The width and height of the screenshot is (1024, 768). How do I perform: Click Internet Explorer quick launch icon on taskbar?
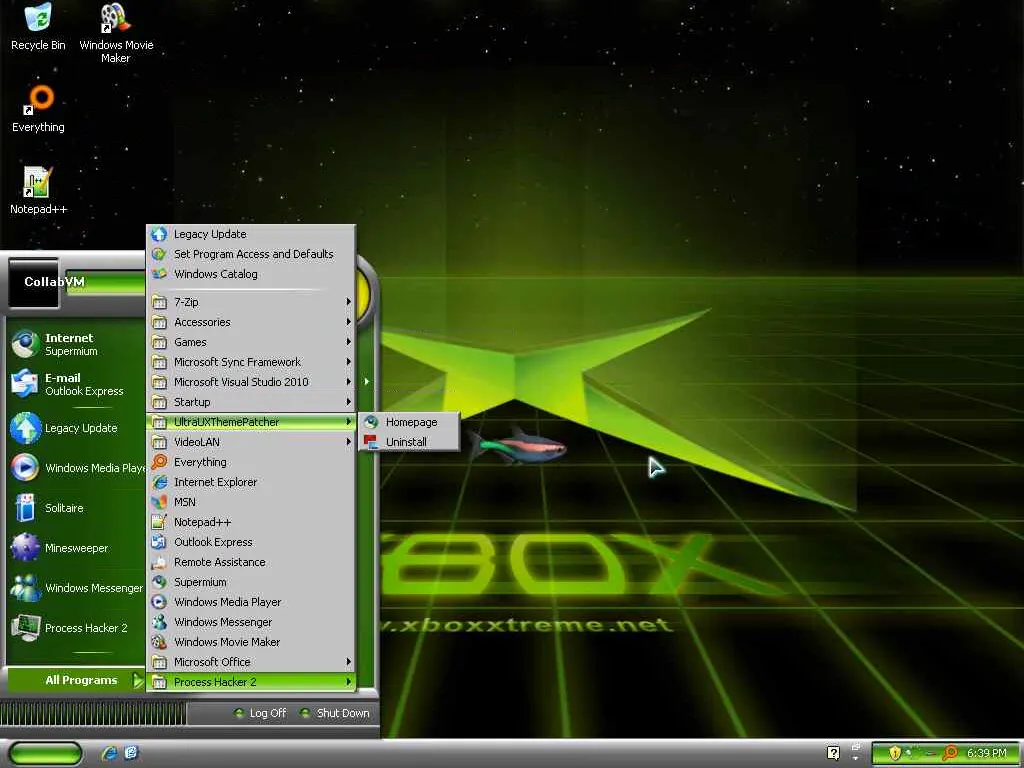[109, 753]
